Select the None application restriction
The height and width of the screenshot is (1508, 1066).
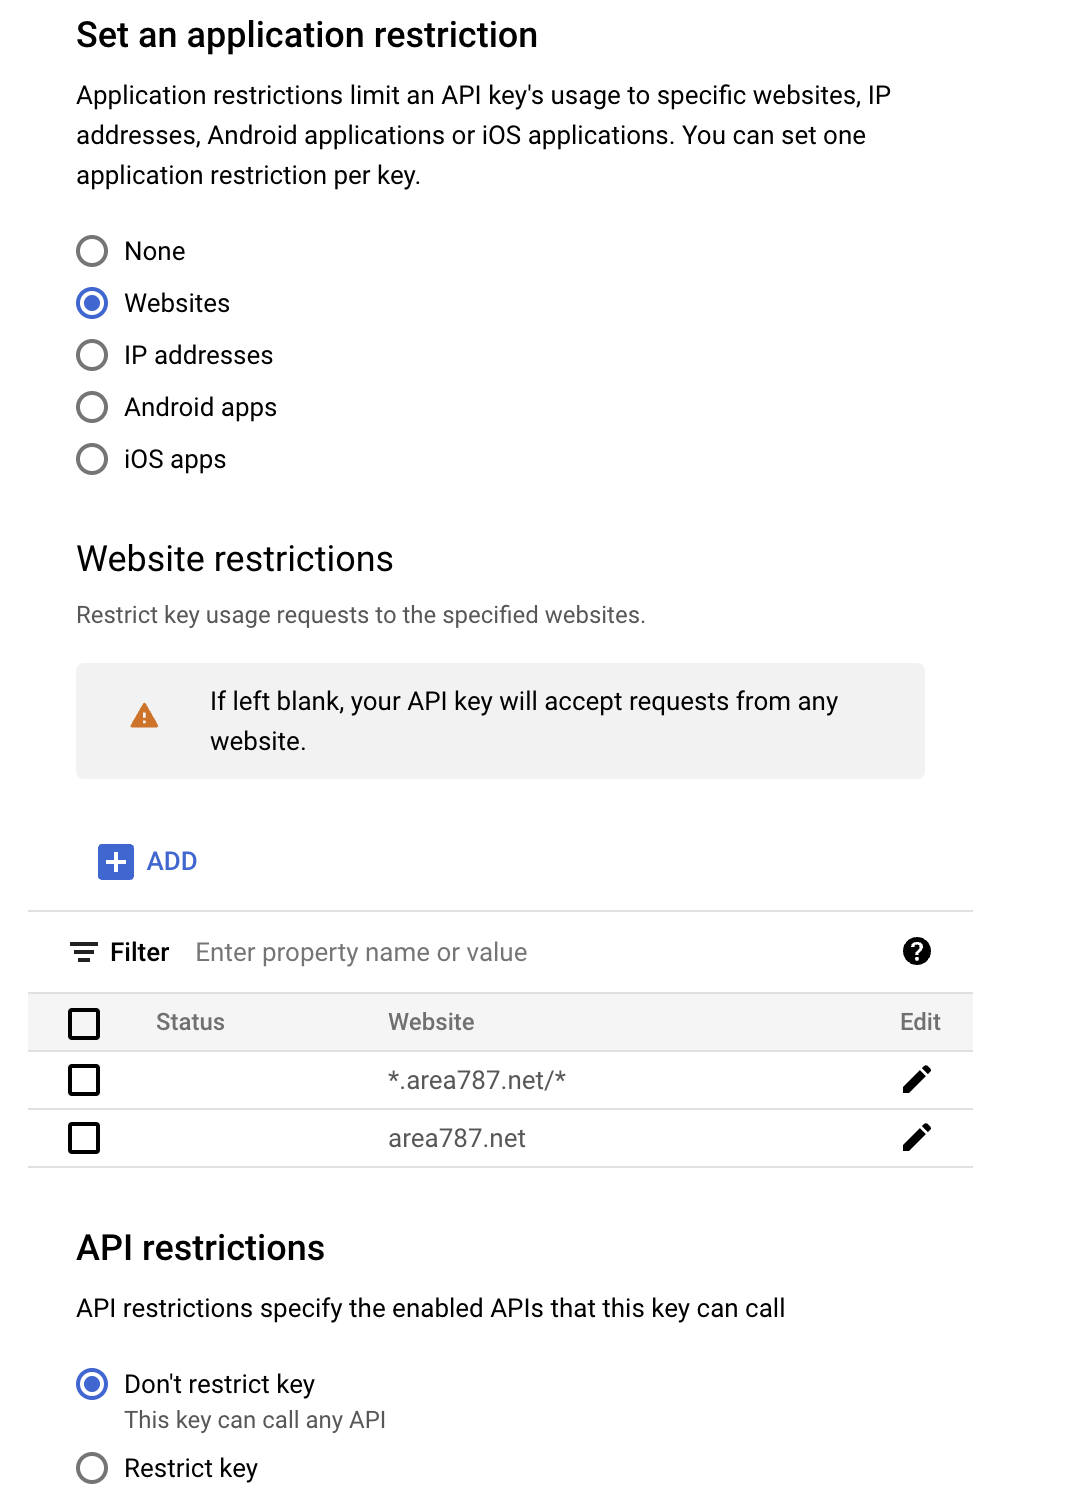click(92, 251)
